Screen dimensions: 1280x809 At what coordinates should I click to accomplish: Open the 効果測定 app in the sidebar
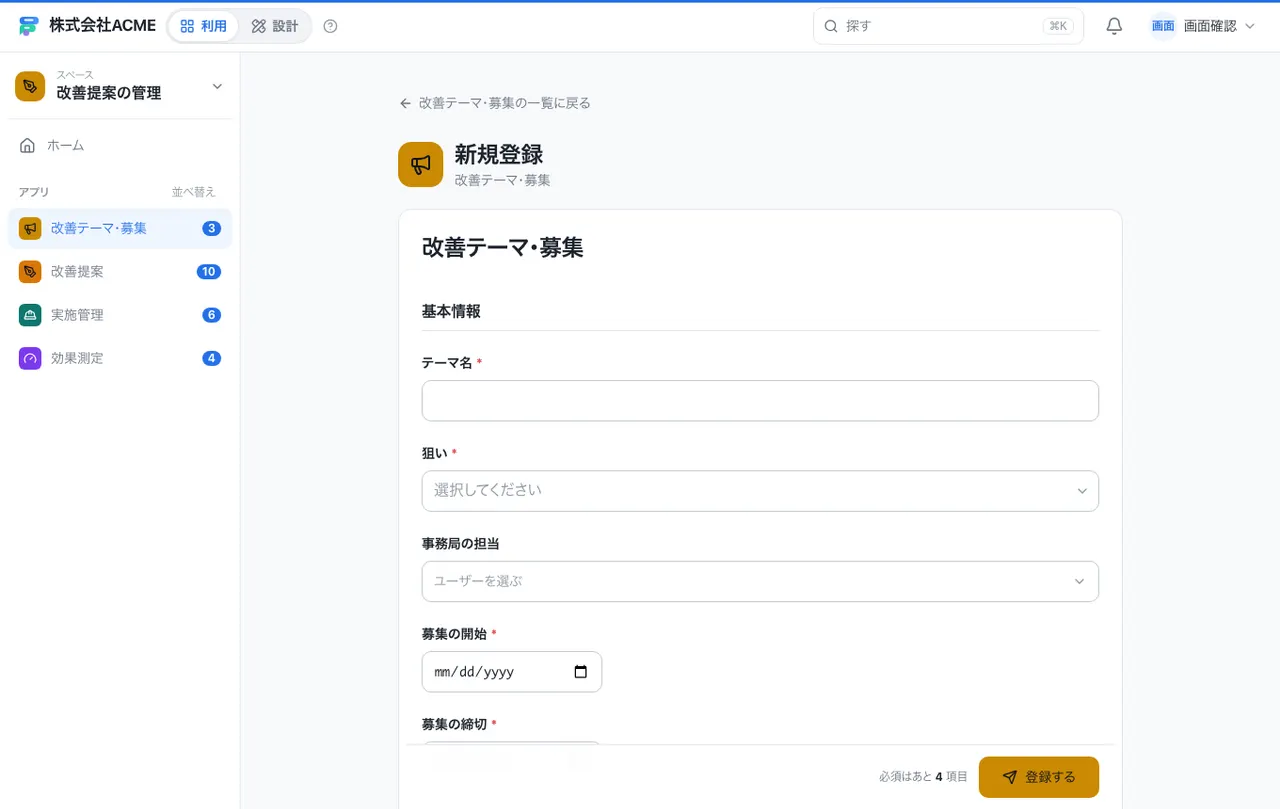point(120,358)
